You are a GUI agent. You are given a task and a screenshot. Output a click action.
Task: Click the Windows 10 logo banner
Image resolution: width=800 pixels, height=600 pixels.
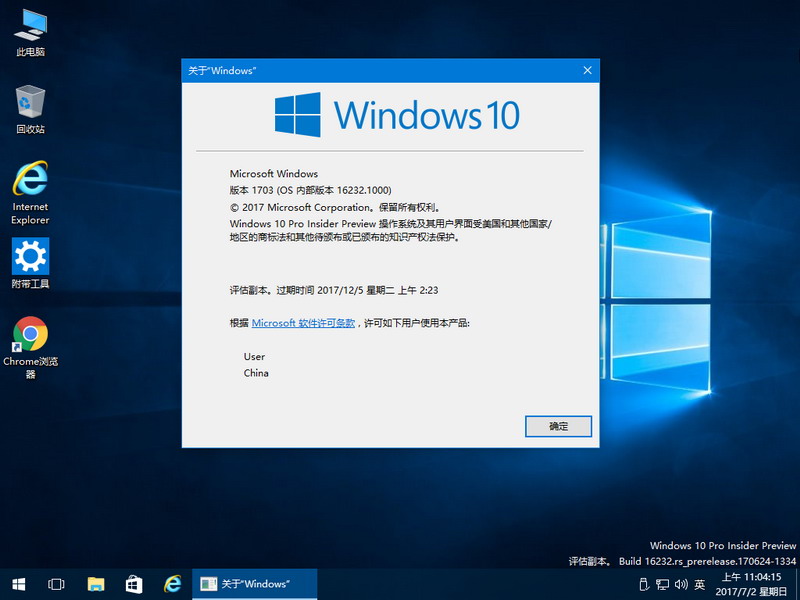[x=397, y=115]
